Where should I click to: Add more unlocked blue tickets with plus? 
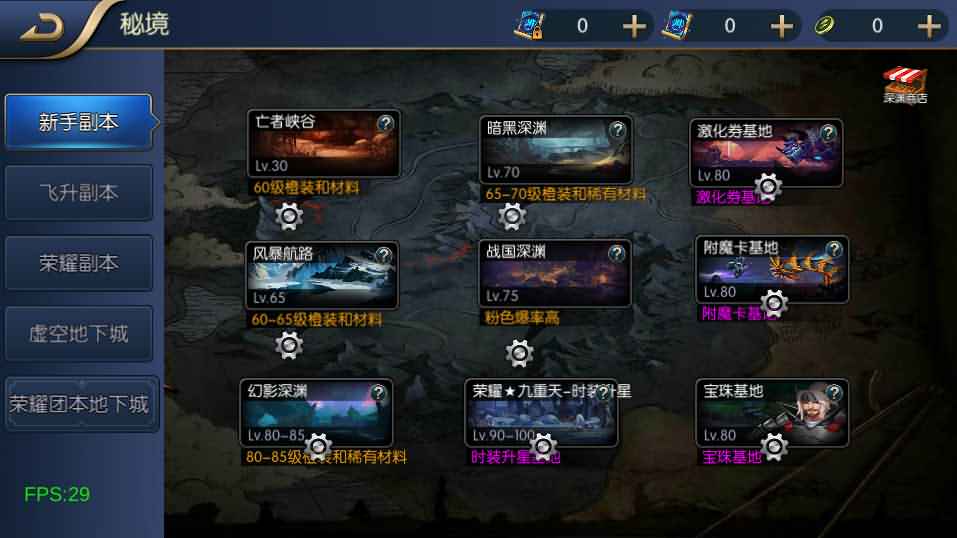[782, 26]
